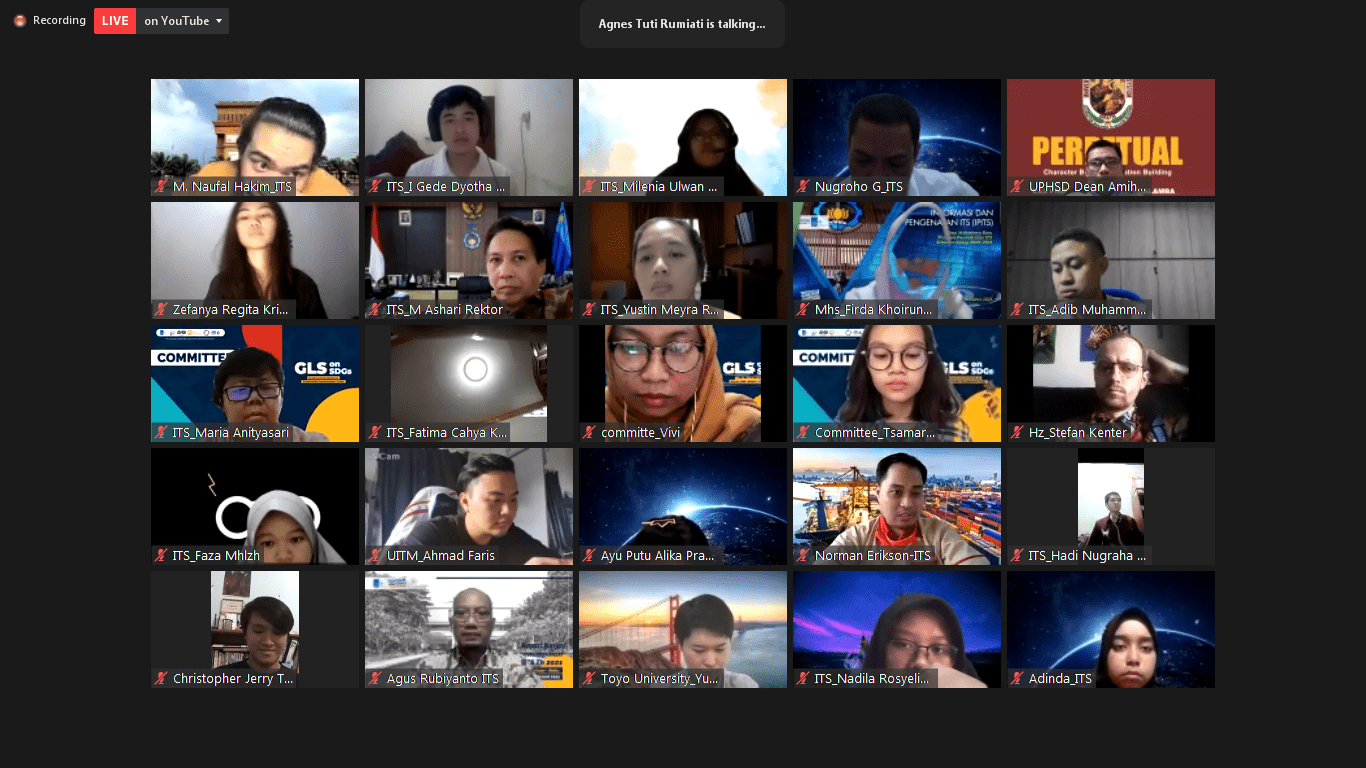Click muted mic icon on committe_Vivi tile
The width and height of the screenshot is (1366, 768).
[x=589, y=433]
